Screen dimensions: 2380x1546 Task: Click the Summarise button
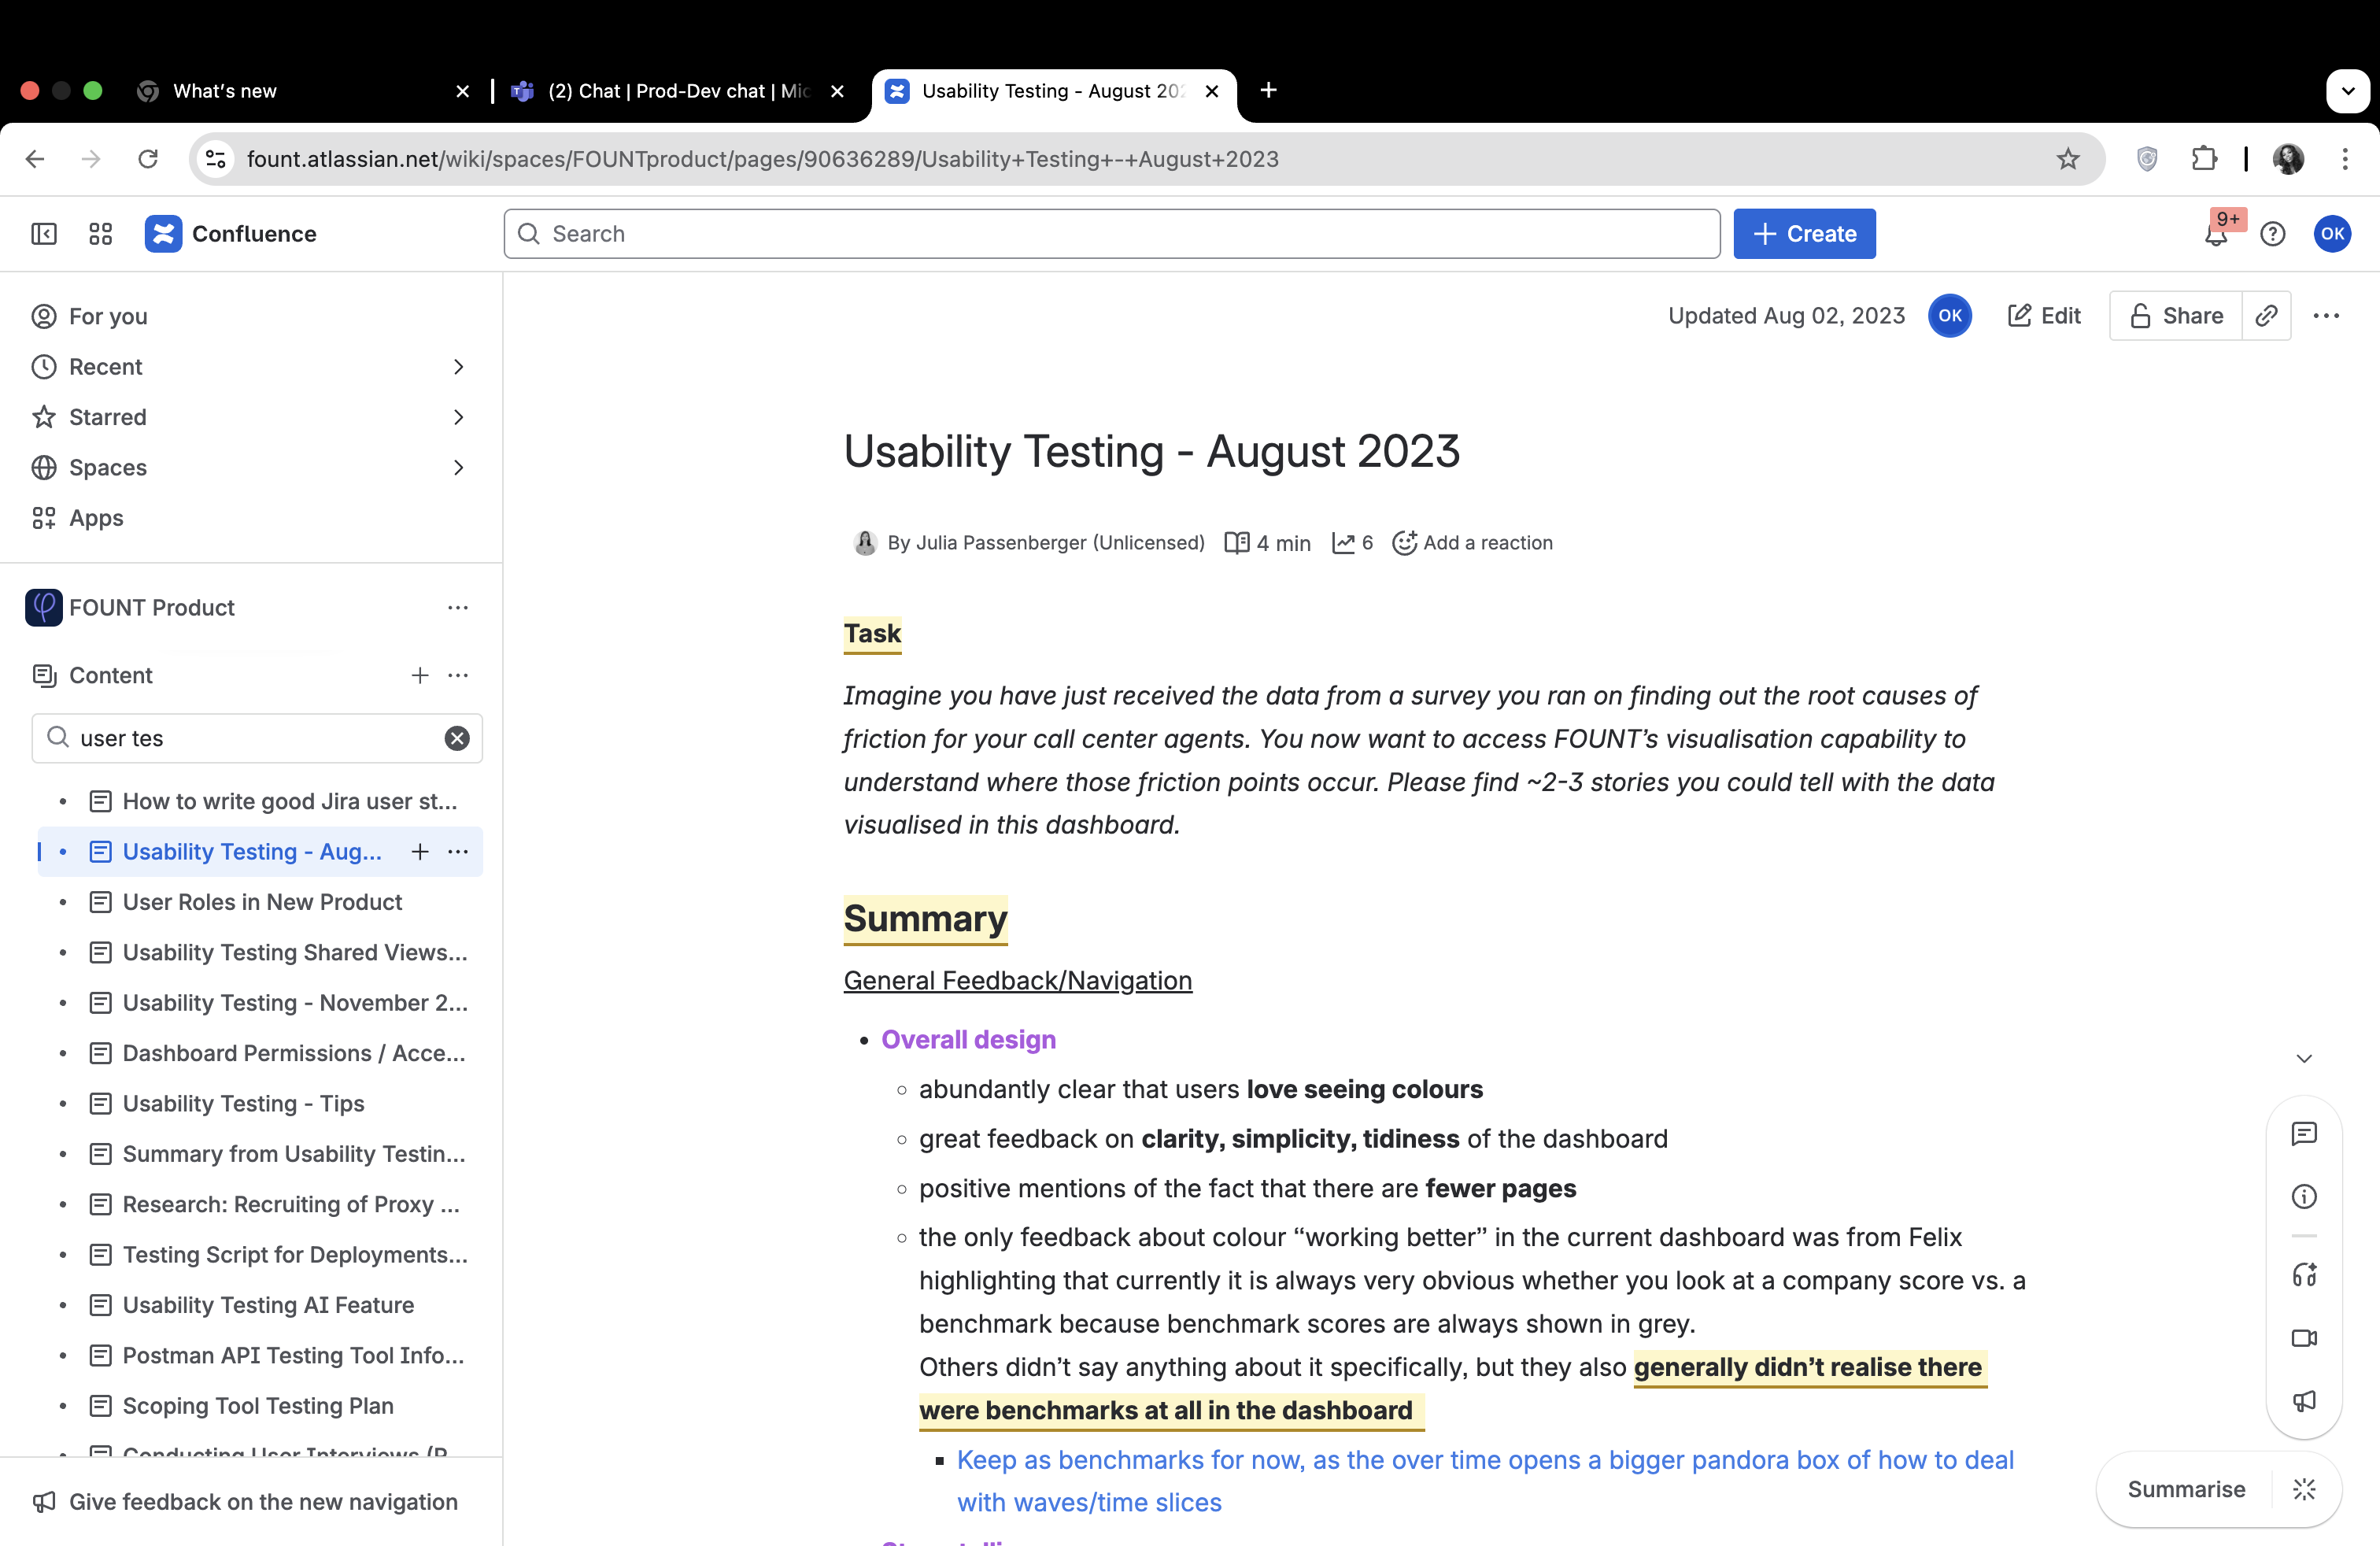click(x=2186, y=1489)
